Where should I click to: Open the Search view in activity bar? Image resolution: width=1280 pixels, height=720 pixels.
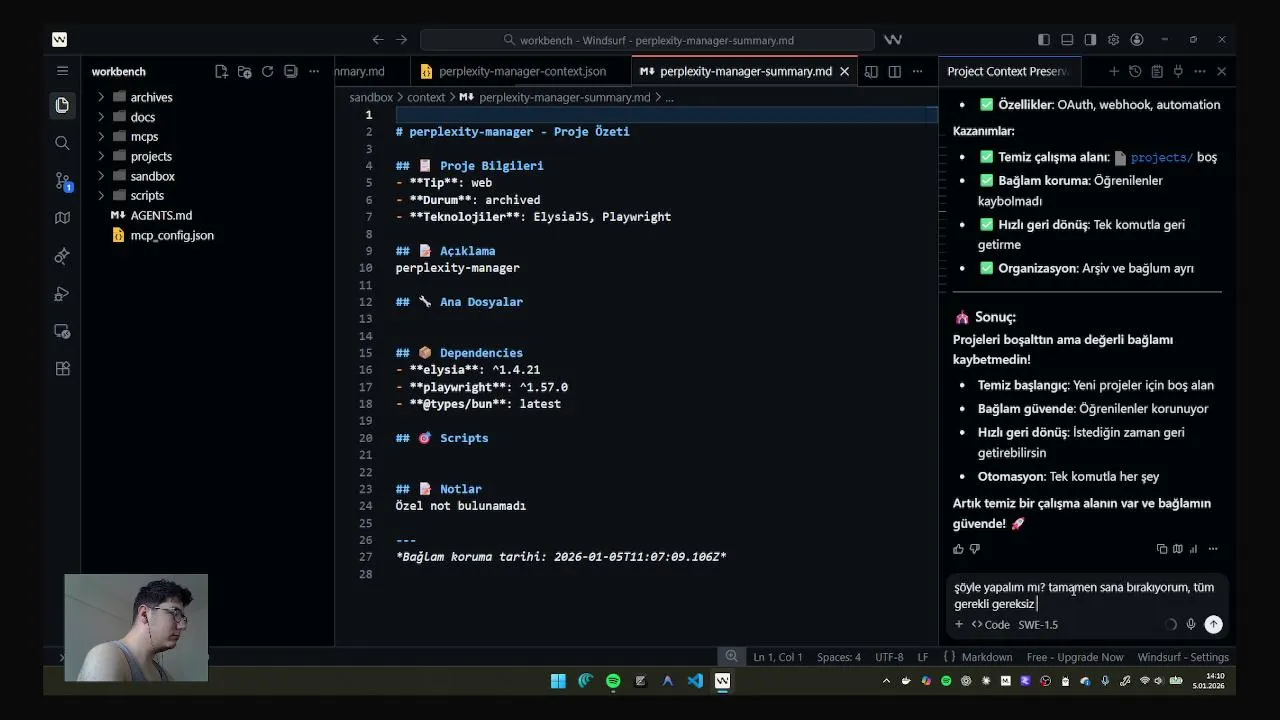tap(62, 143)
